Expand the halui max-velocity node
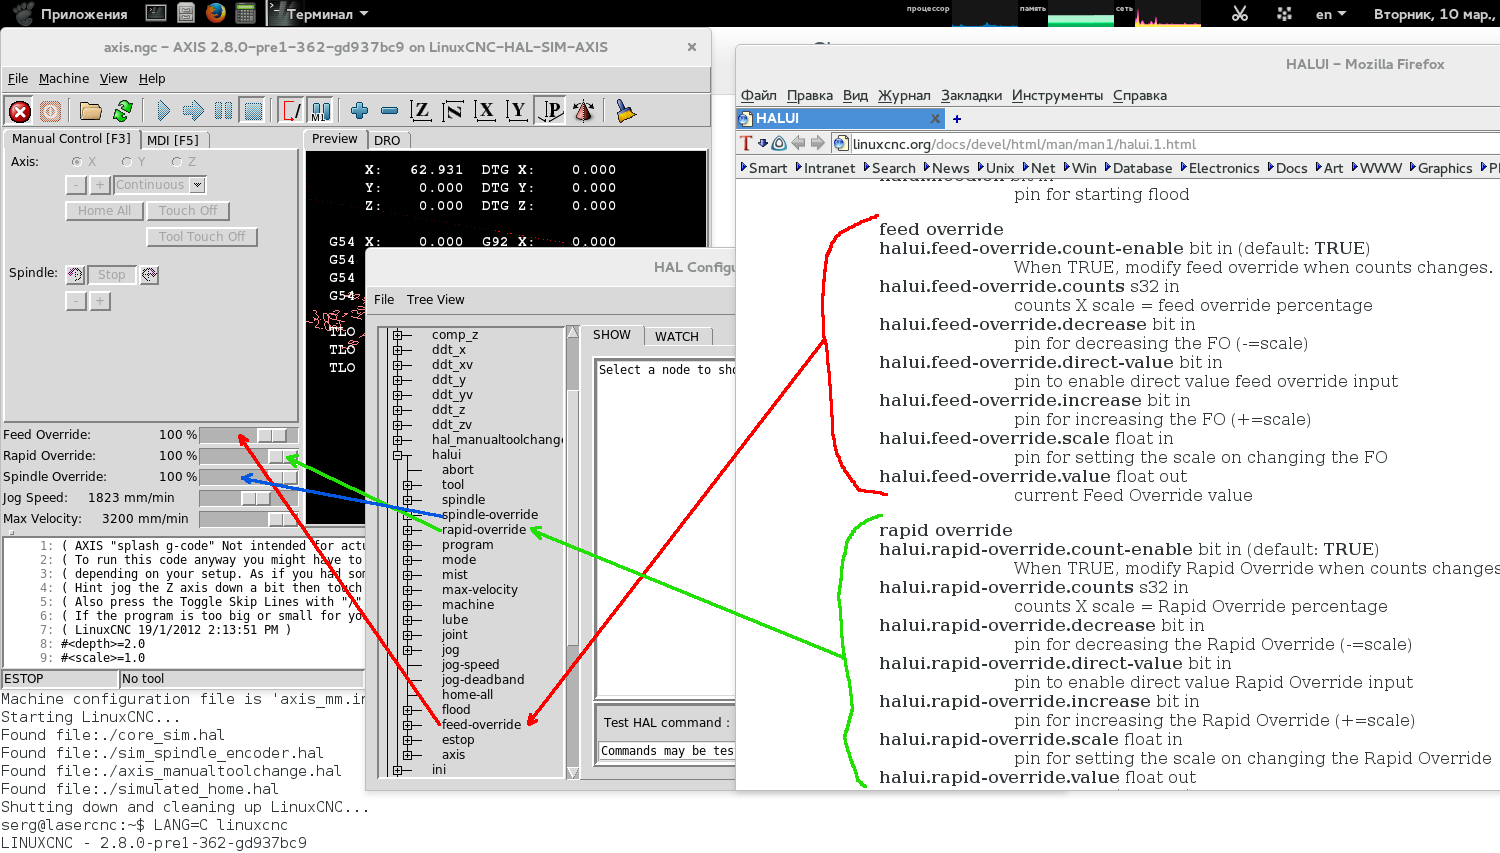The image size is (1500, 853). pyautogui.click(x=408, y=590)
